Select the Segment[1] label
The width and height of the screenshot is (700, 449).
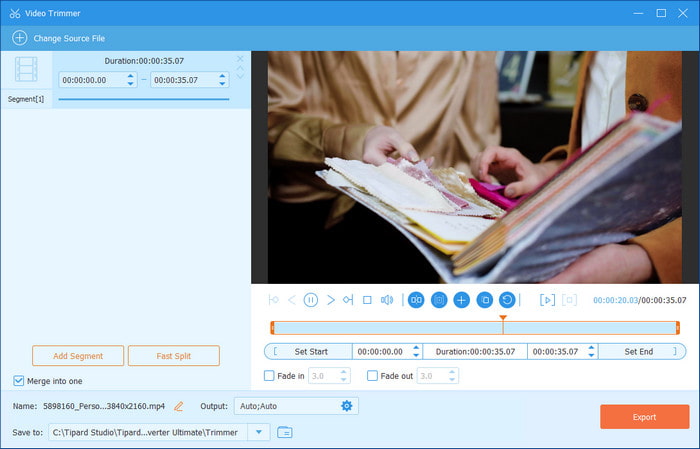[26, 99]
